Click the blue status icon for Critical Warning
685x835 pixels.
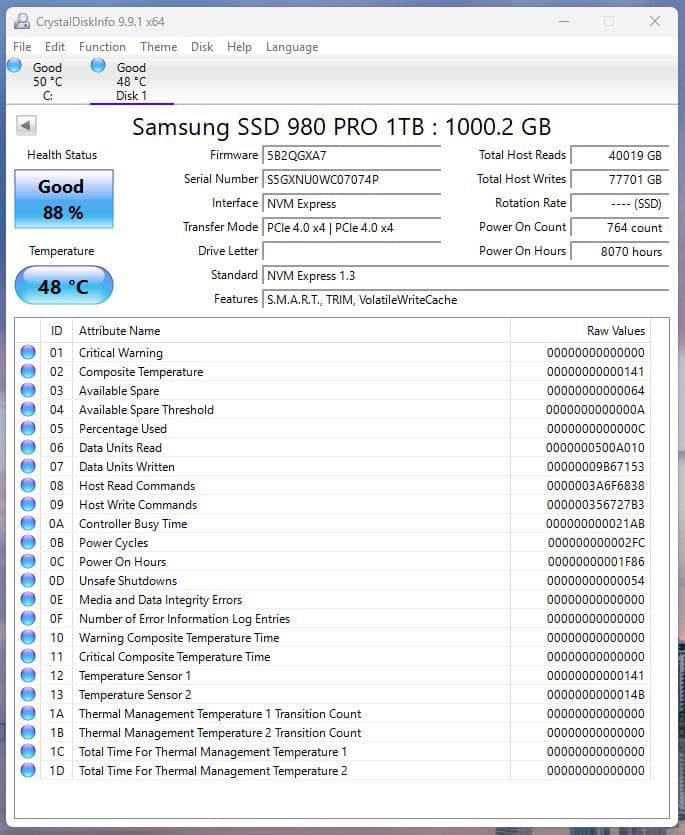[x=28, y=352]
